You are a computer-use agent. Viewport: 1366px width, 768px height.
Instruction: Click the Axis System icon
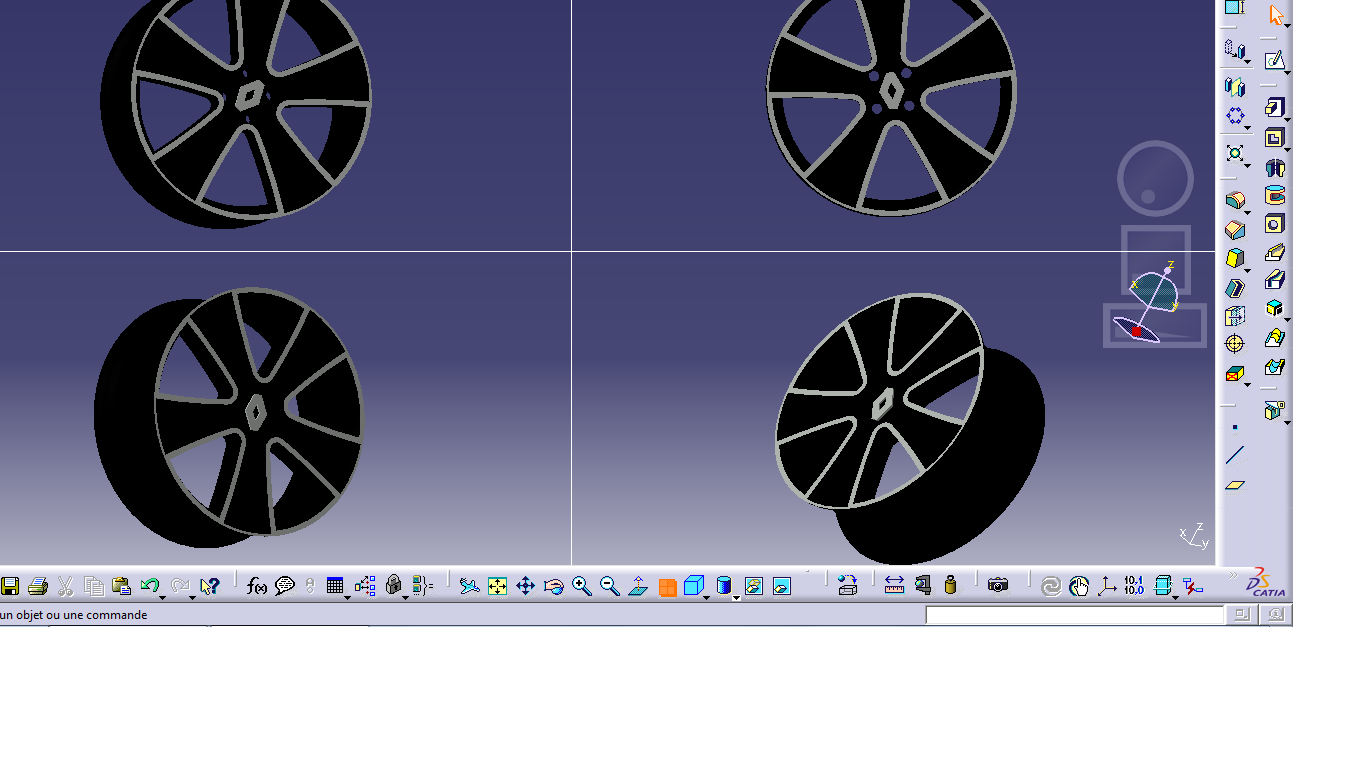1106,586
